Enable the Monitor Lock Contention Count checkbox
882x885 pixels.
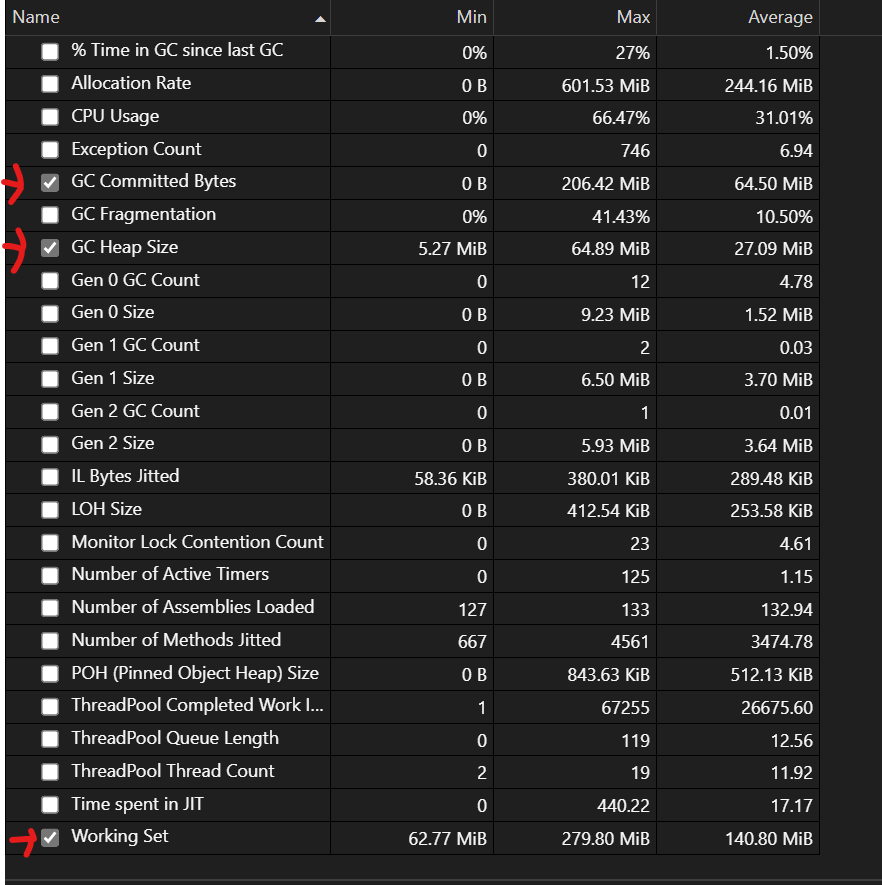pos(50,543)
